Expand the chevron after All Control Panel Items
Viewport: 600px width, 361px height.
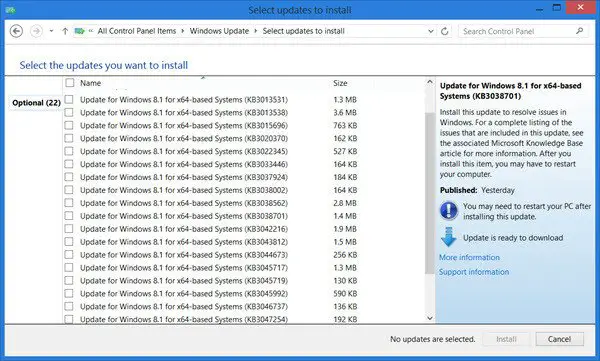coord(183,31)
